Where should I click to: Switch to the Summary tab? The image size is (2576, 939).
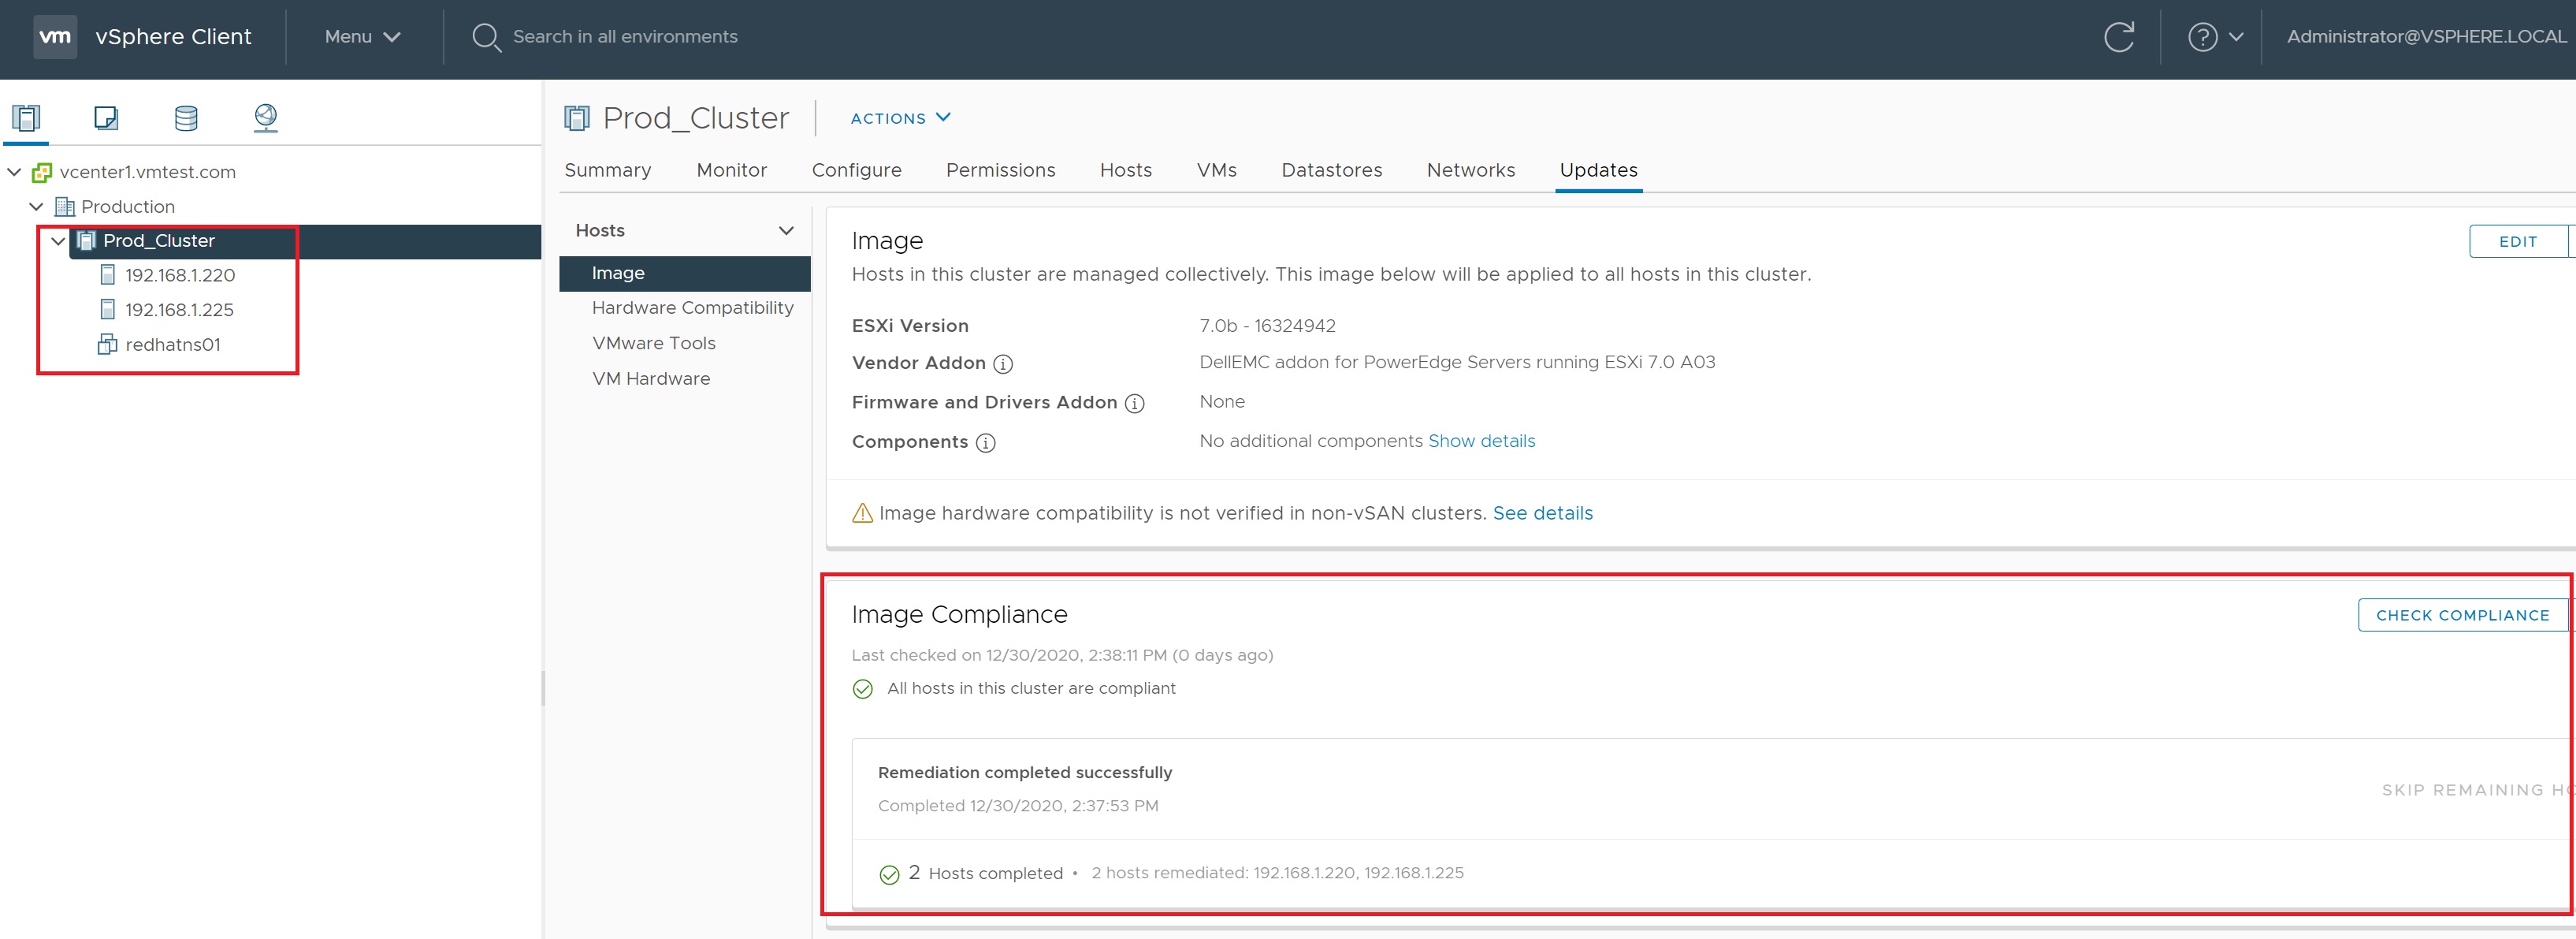608,170
